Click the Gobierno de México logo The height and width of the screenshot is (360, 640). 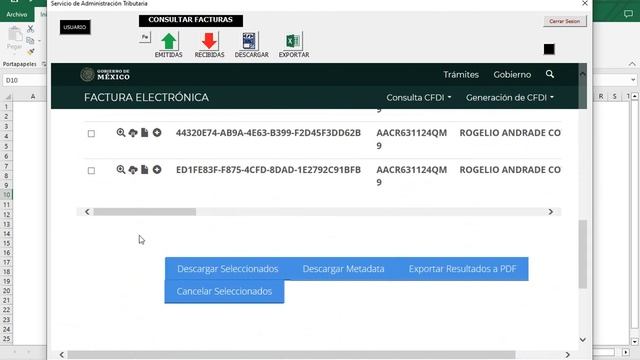(105, 75)
